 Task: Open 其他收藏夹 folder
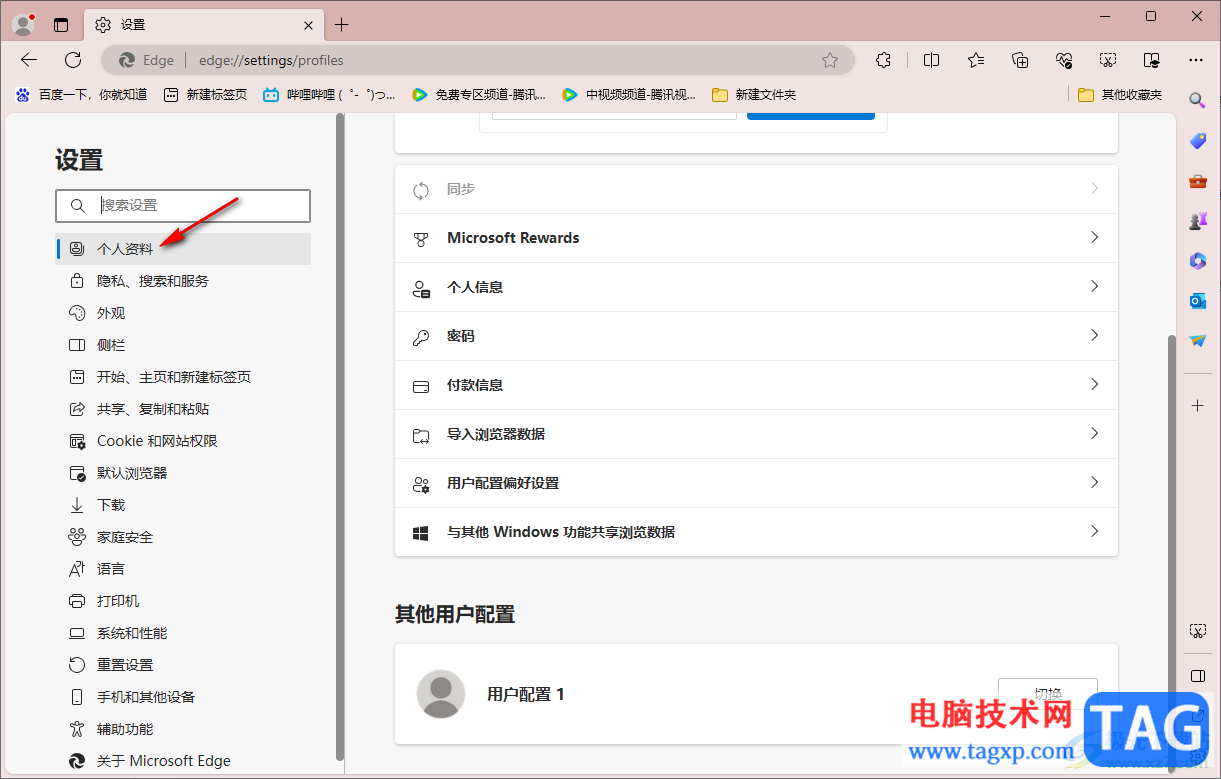point(1121,94)
